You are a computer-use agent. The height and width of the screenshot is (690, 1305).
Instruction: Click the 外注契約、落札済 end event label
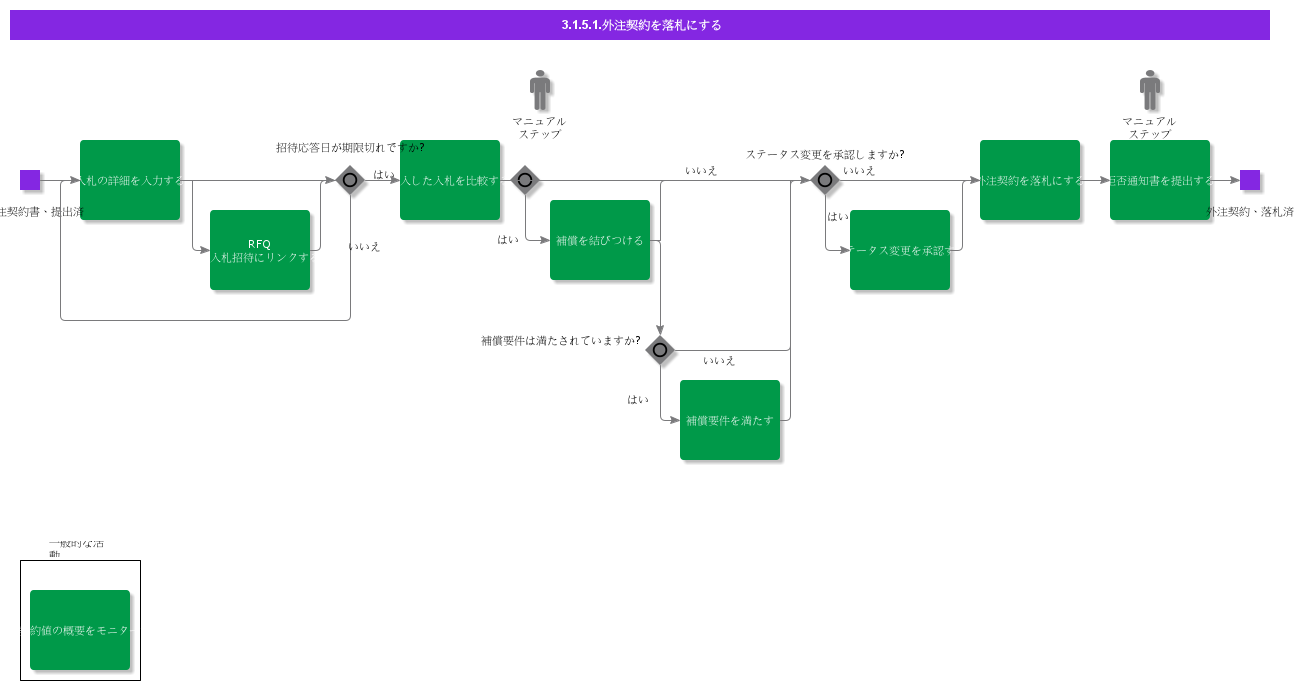pyautogui.click(x=1250, y=212)
